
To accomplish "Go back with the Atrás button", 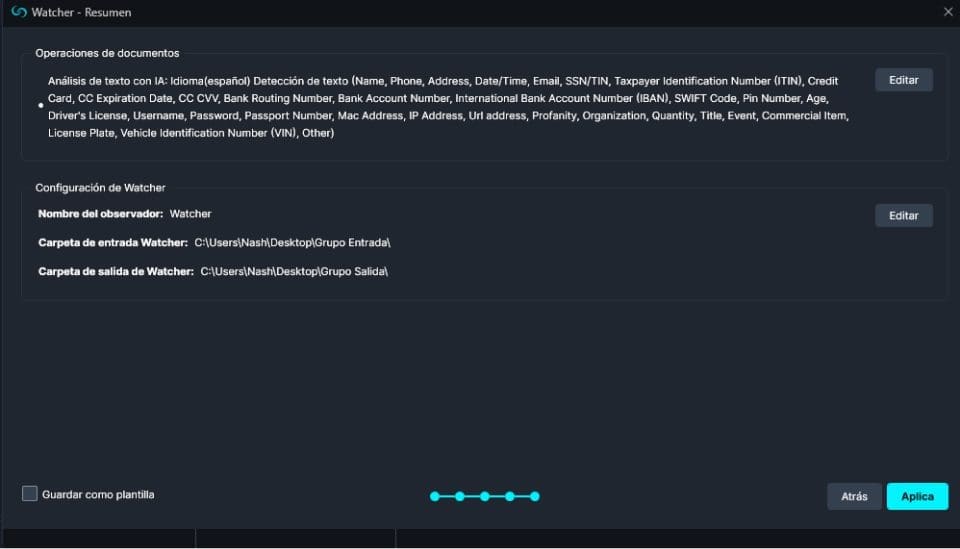I will tap(854, 496).
